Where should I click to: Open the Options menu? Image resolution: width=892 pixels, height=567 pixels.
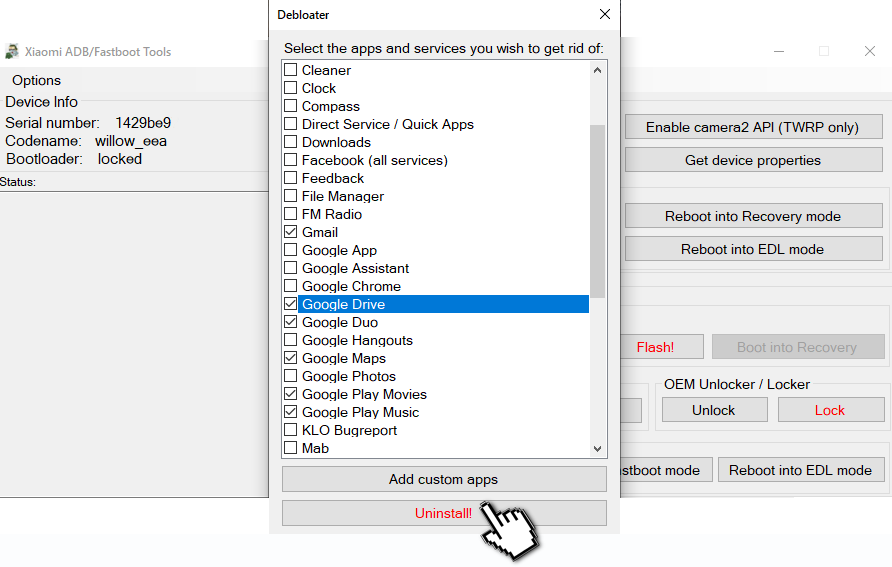(36, 80)
